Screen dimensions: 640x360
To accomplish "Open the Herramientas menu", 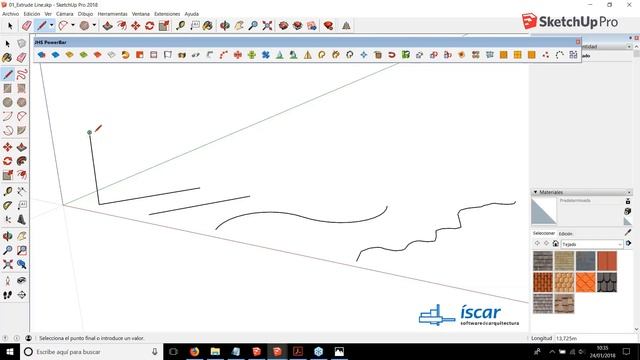I will click(113, 14).
